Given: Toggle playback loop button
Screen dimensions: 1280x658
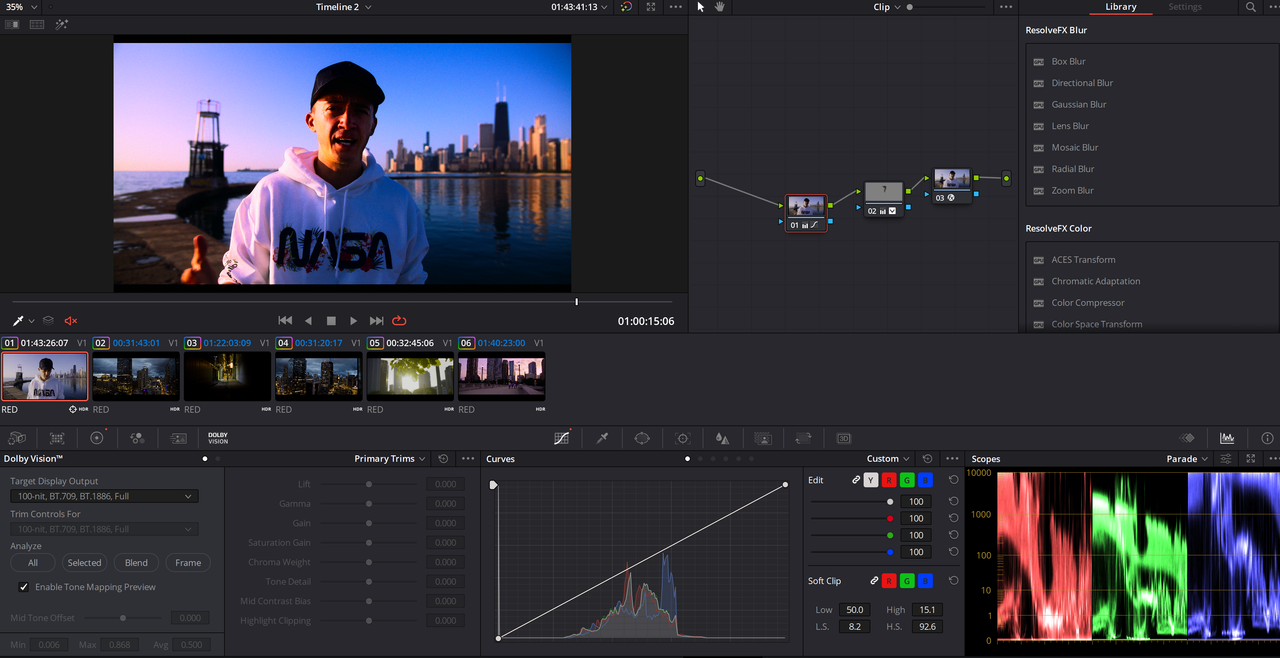Looking at the screenshot, I should point(399,321).
